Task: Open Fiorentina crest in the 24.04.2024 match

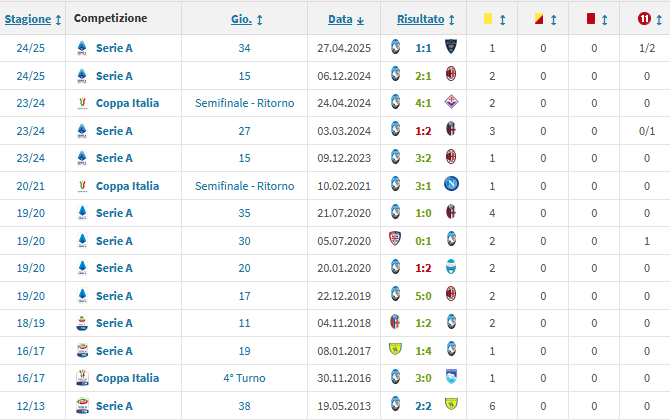Action: tap(451, 102)
